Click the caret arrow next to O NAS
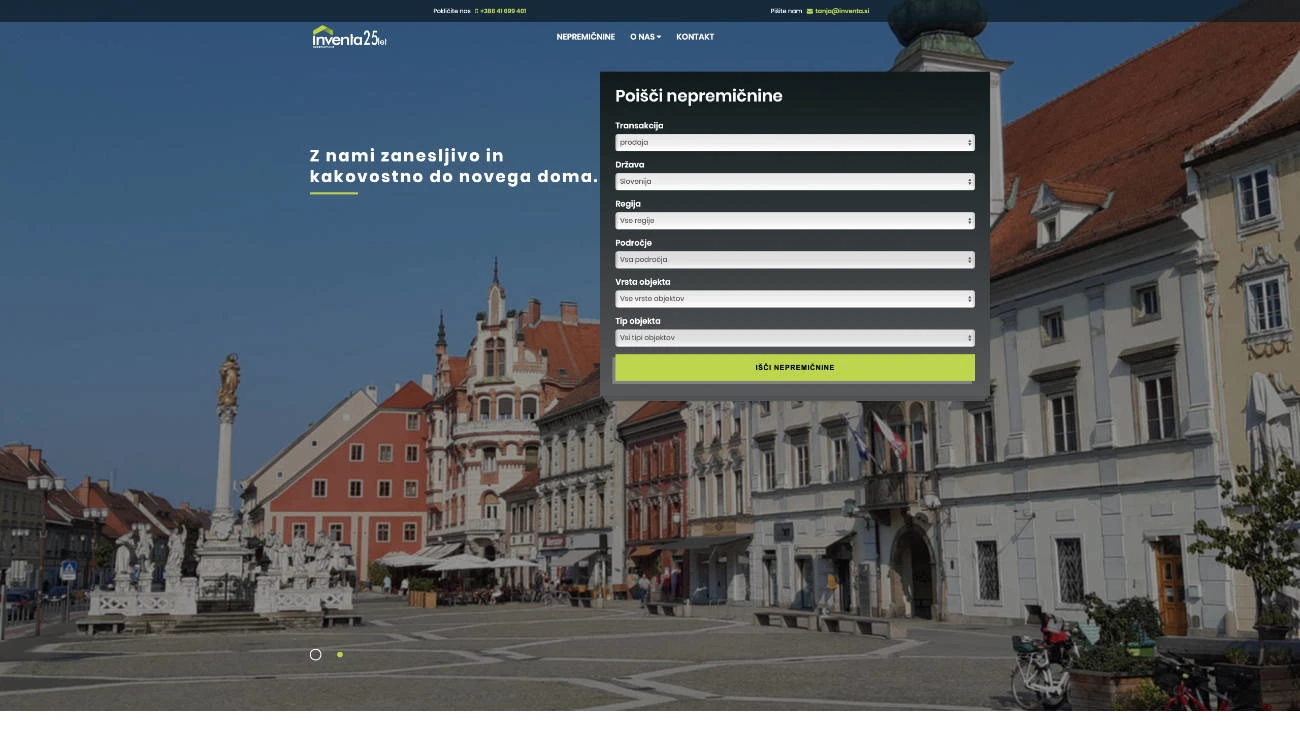 (658, 36)
